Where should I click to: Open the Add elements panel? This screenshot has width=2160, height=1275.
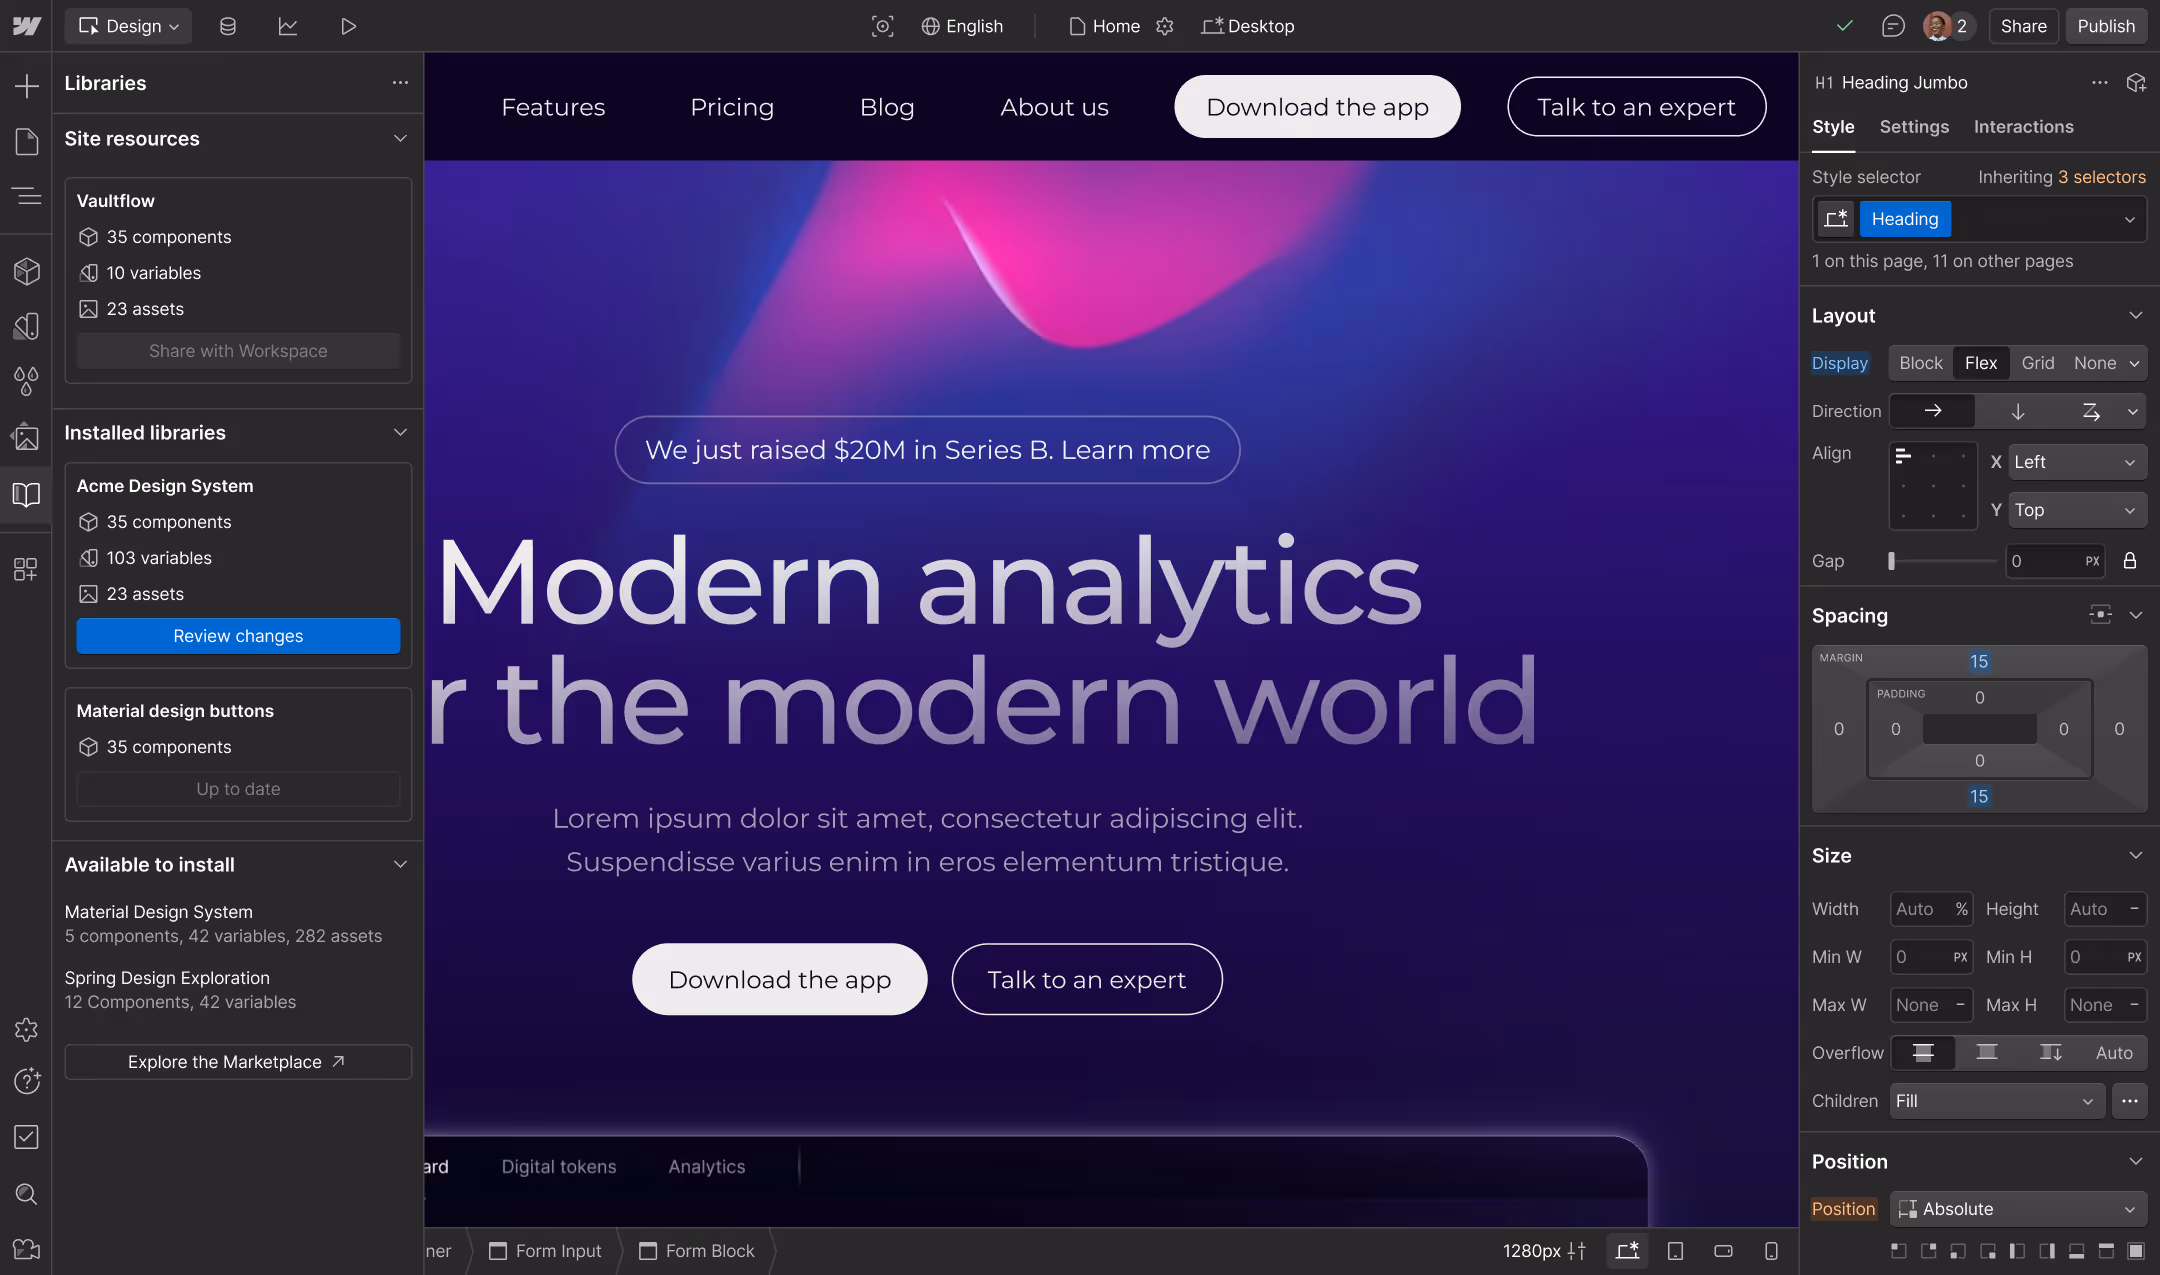coord(27,86)
